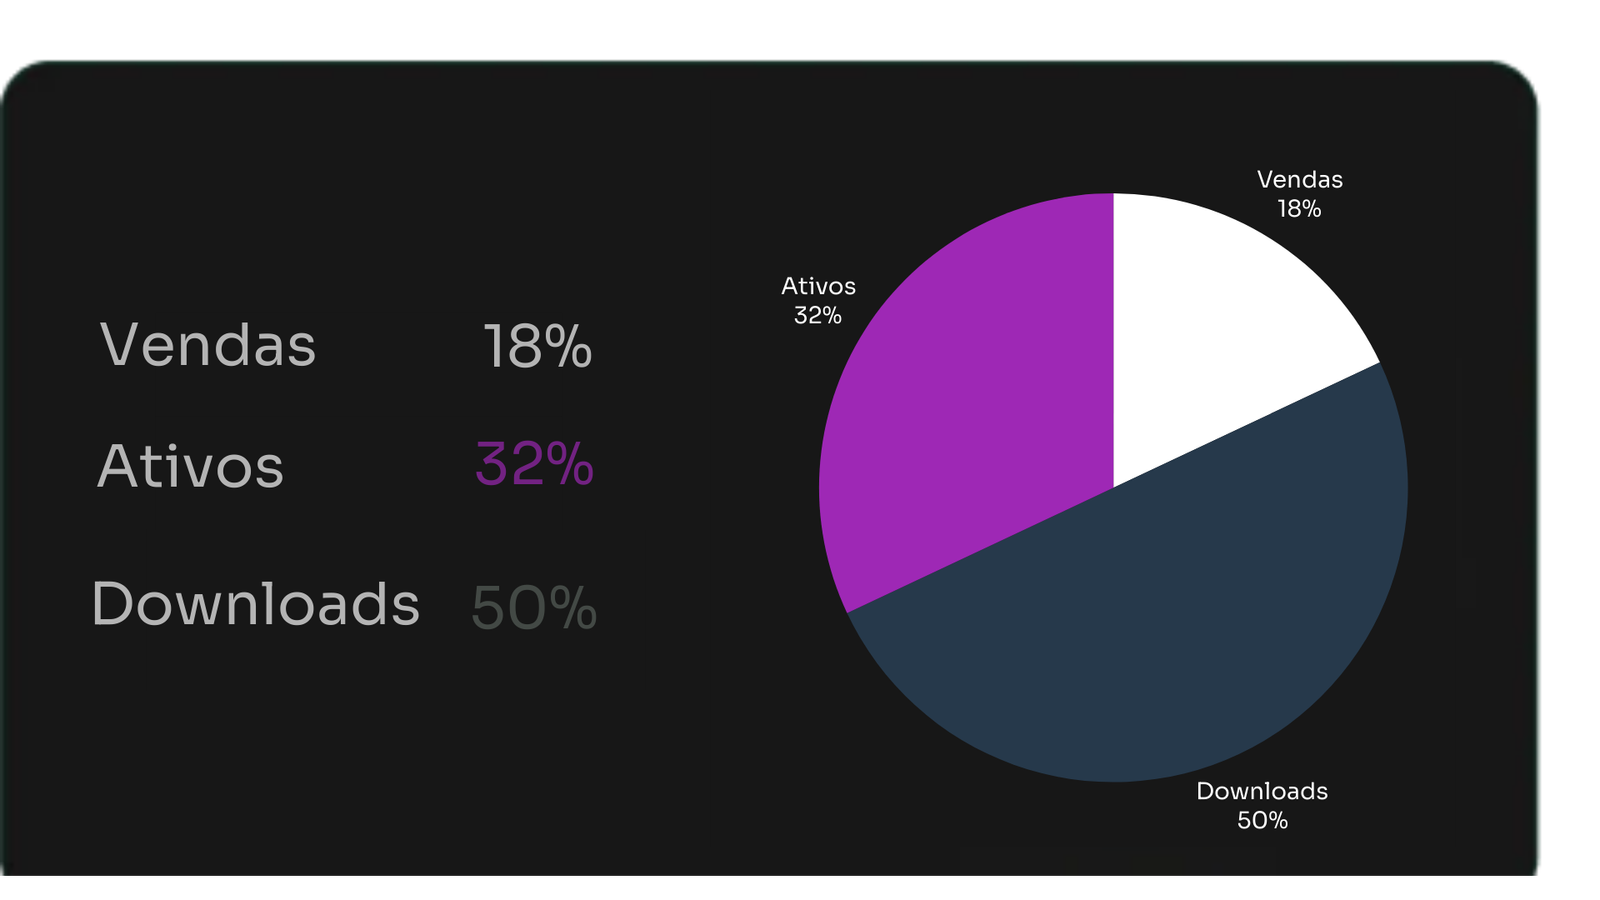Click the gray 50% value in the list
1600x900 pixels.
coord(534,608)
